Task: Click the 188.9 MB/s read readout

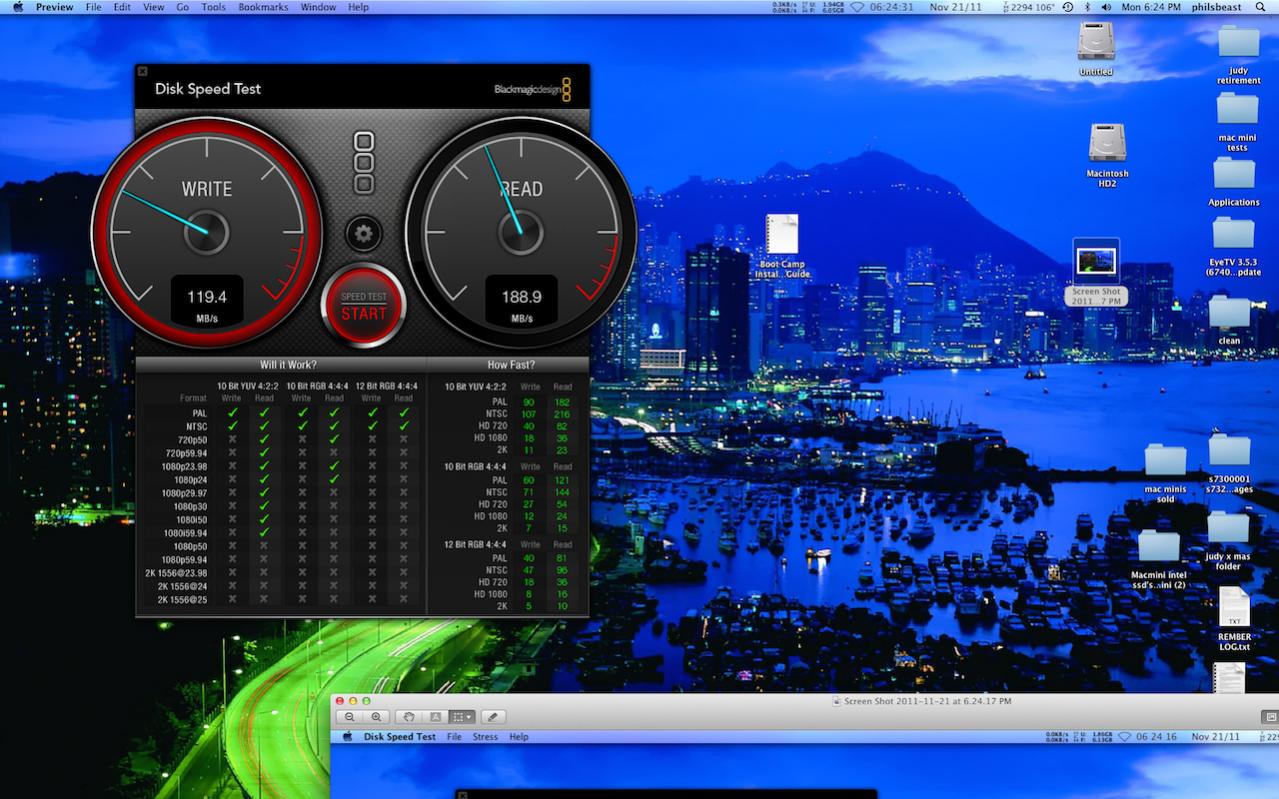Action: tap(521, 301)
